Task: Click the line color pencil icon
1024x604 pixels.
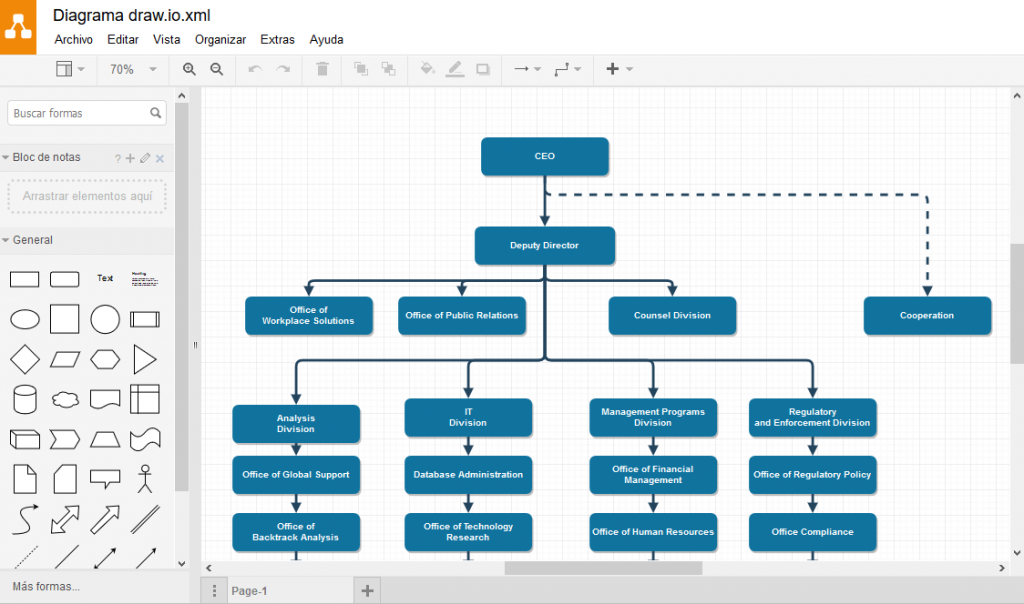Action: click(455, 69)
